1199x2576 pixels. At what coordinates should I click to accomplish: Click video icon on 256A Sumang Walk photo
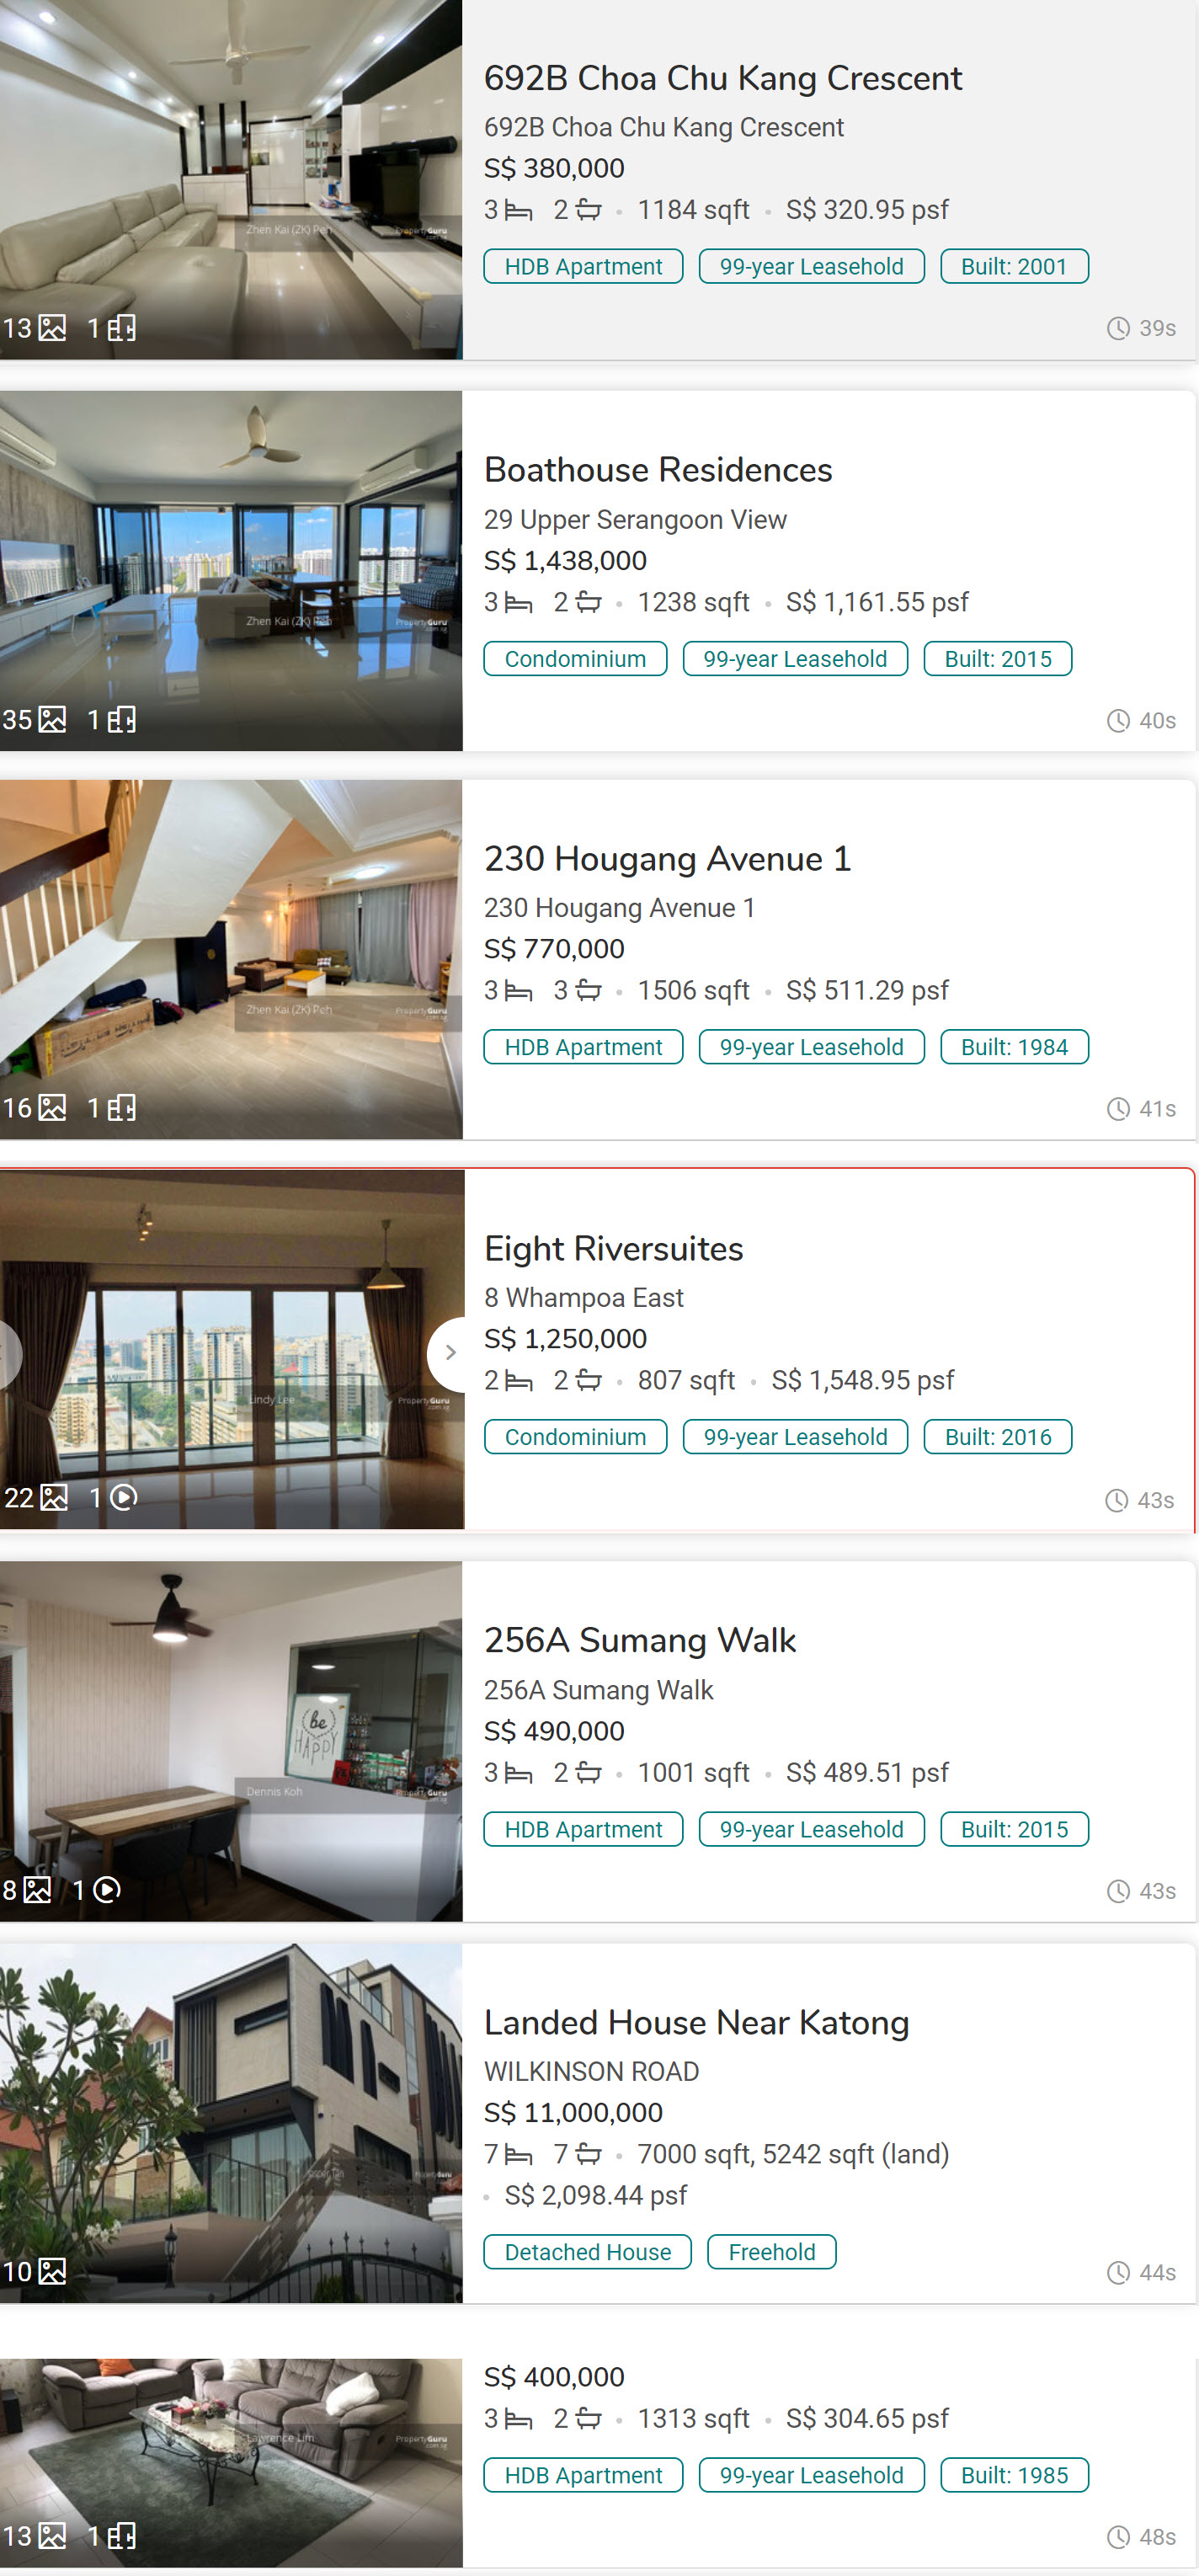(106, 1889)
